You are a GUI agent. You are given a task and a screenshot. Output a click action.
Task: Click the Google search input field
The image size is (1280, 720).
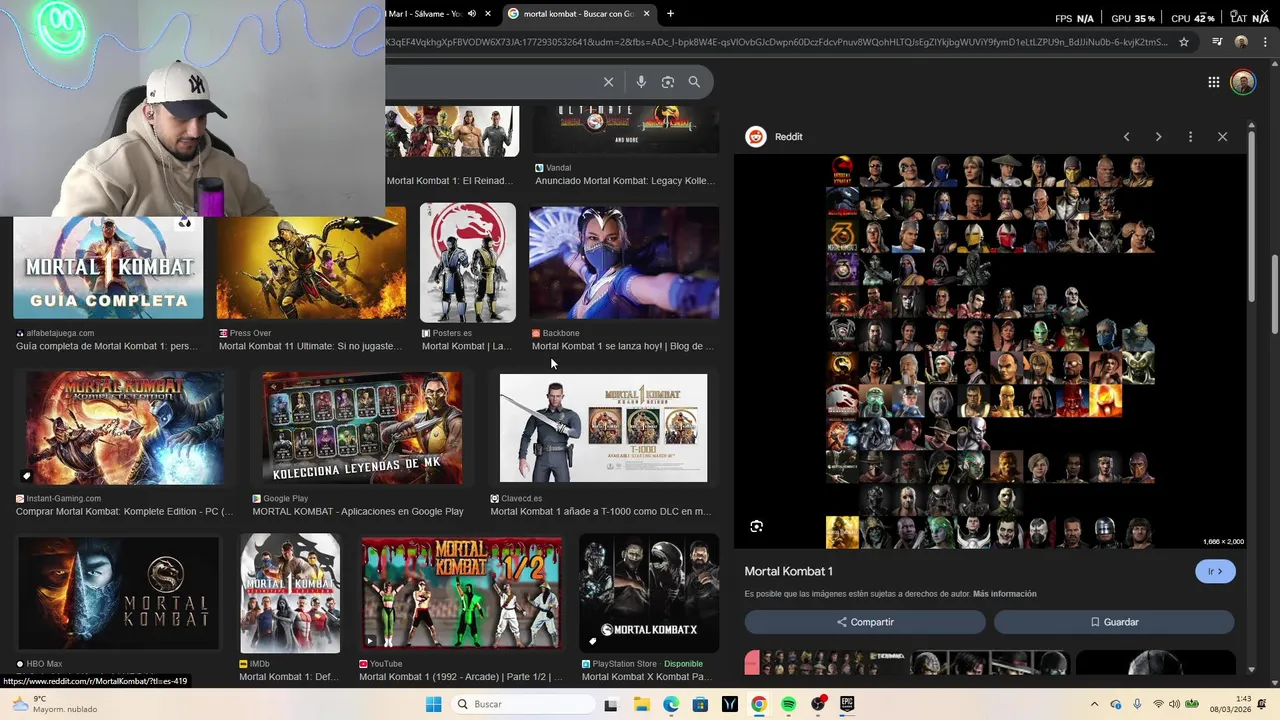point(490,82)
